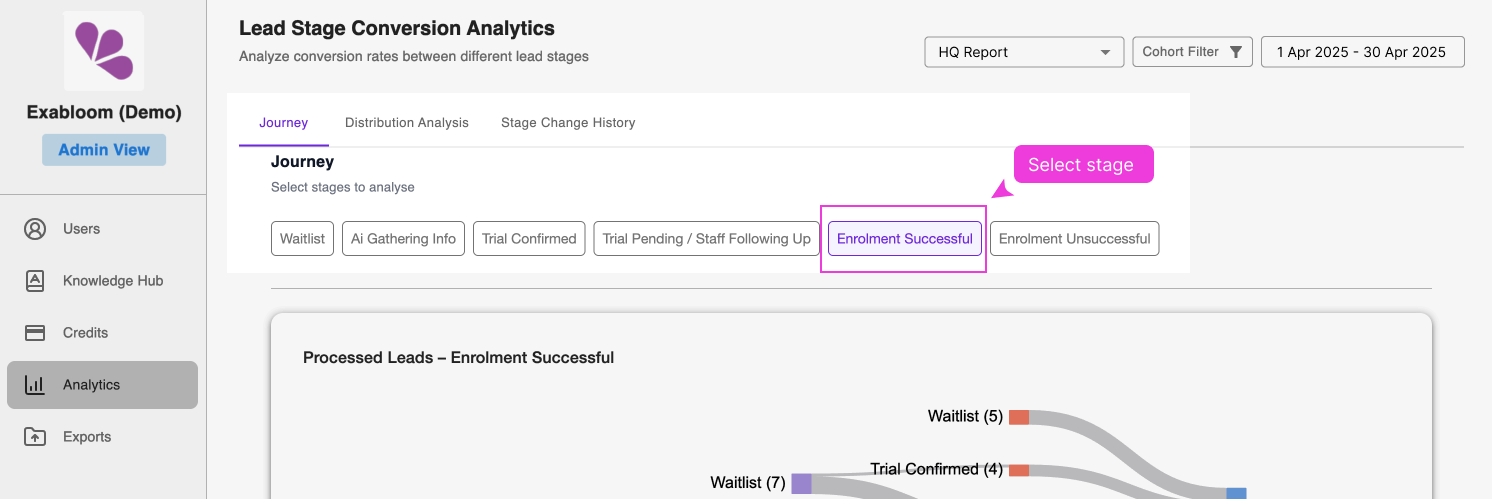Expand the HQ Report dropdown arrow

1105,52
